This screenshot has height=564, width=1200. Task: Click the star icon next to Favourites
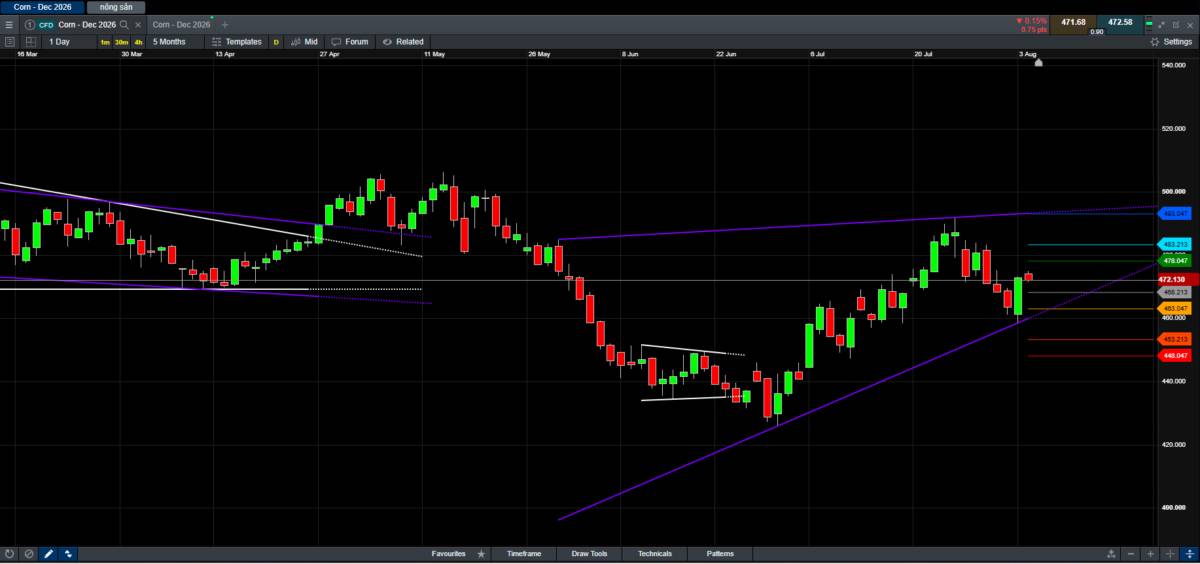click(x=481, y=553)
